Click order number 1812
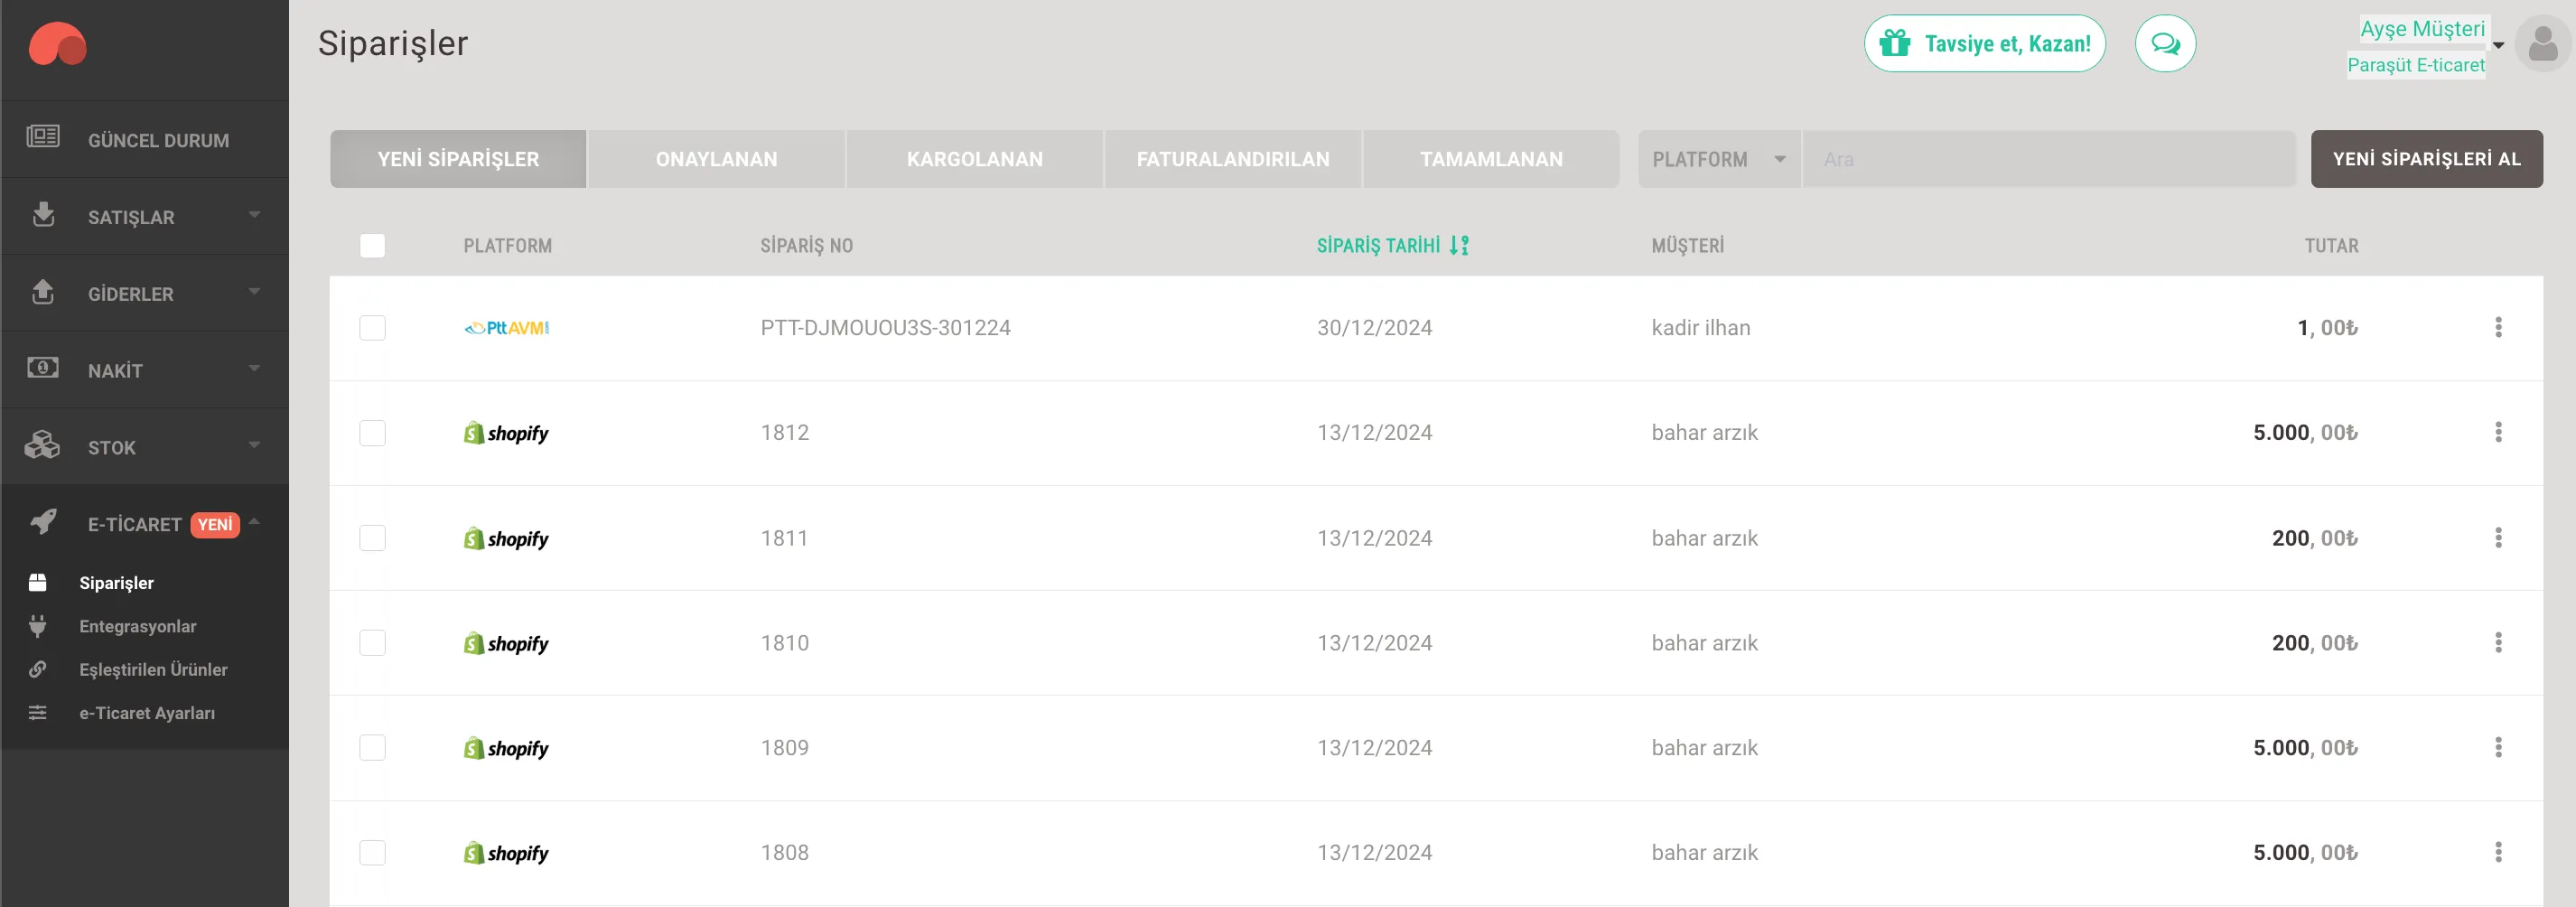 pos(785,433)
